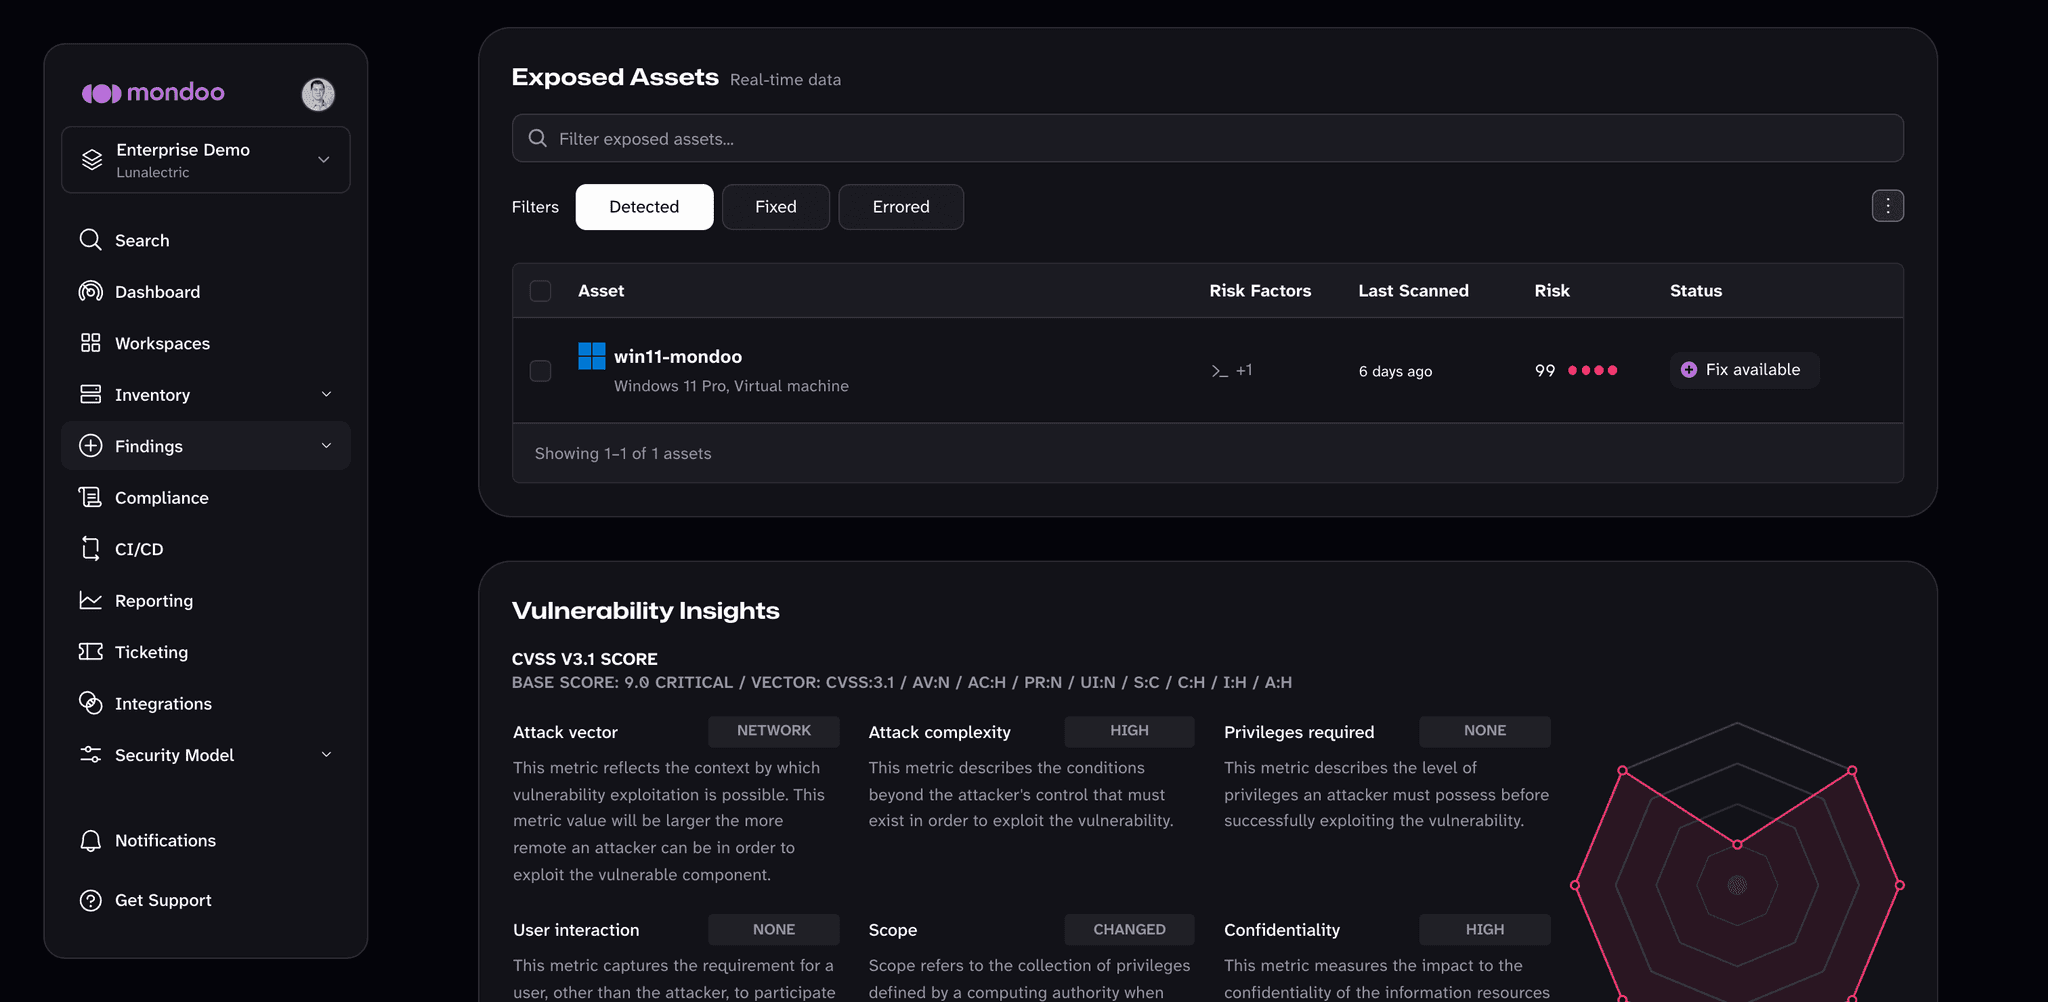This screenshot has width=2048, height=1002.
Task: Focus the Filter exposed assets field
Action: point(1207,138)
